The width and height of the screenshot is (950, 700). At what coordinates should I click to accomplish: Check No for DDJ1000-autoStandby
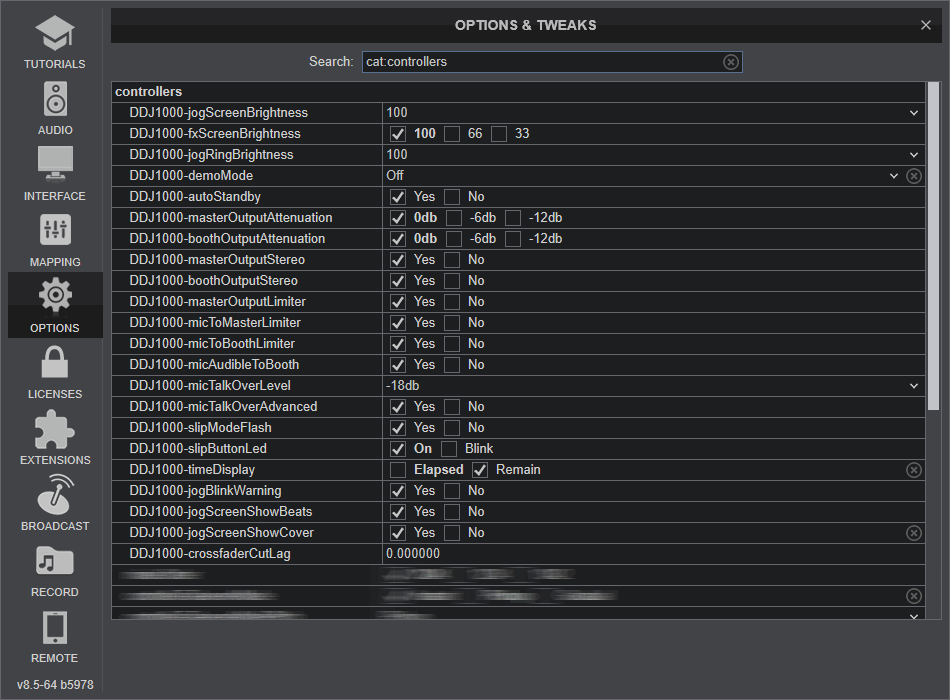pos(453,197)
